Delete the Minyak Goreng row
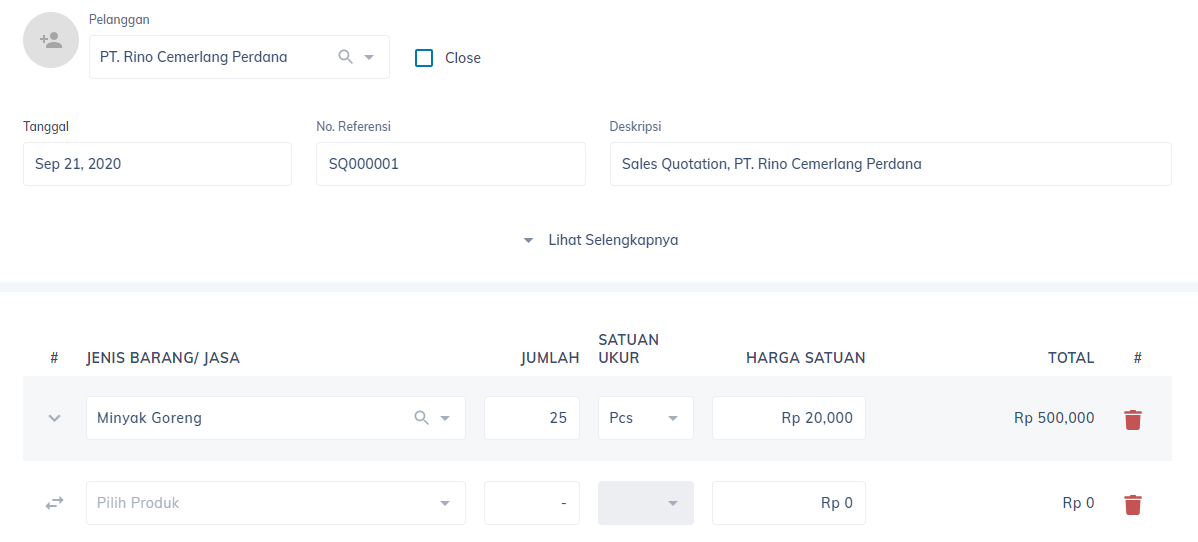1198x542 pixels. pyautogui.click(x=1132, y=419)
